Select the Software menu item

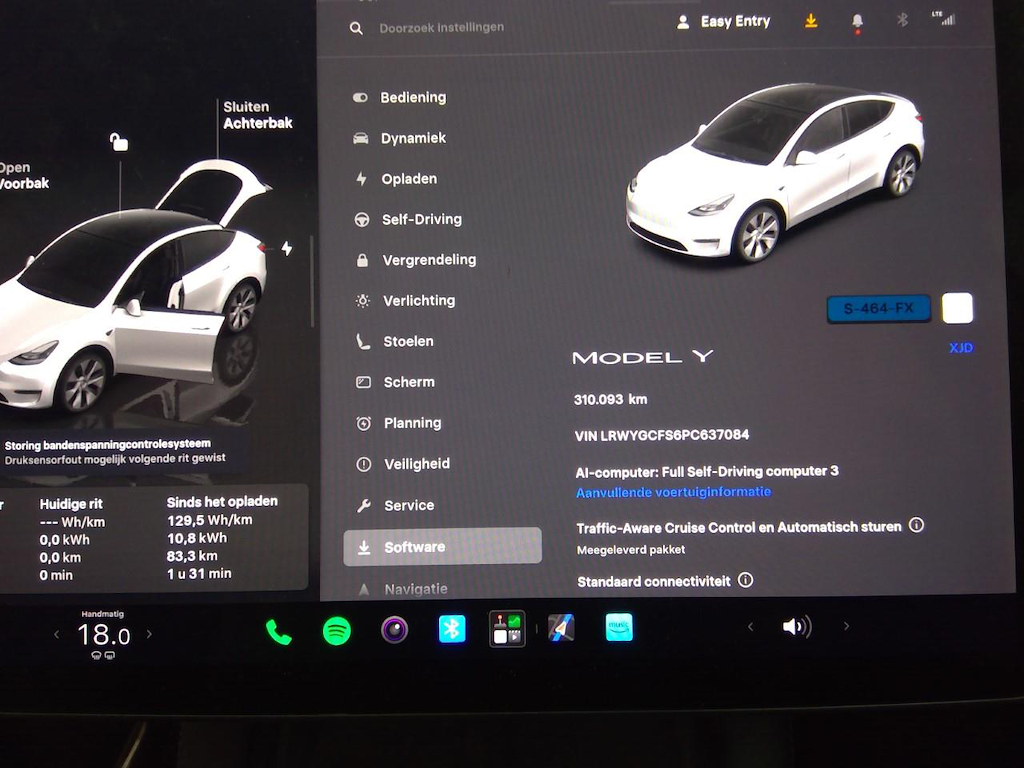(443, 547)
